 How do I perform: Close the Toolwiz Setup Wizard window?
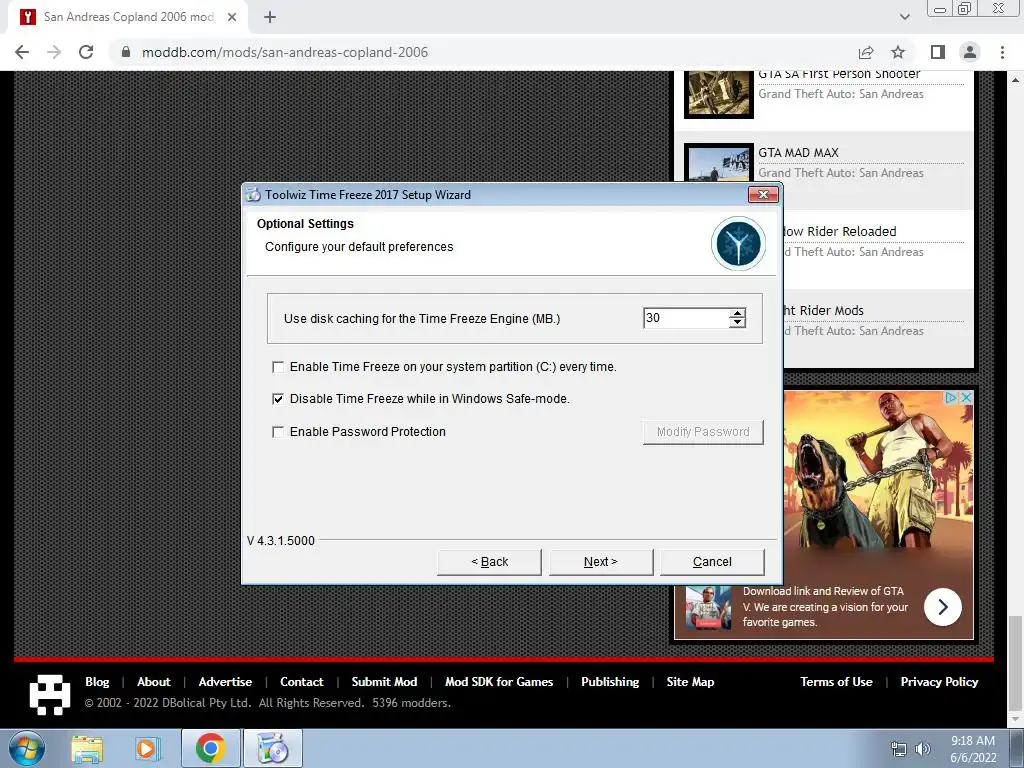(x=763, y=195)
